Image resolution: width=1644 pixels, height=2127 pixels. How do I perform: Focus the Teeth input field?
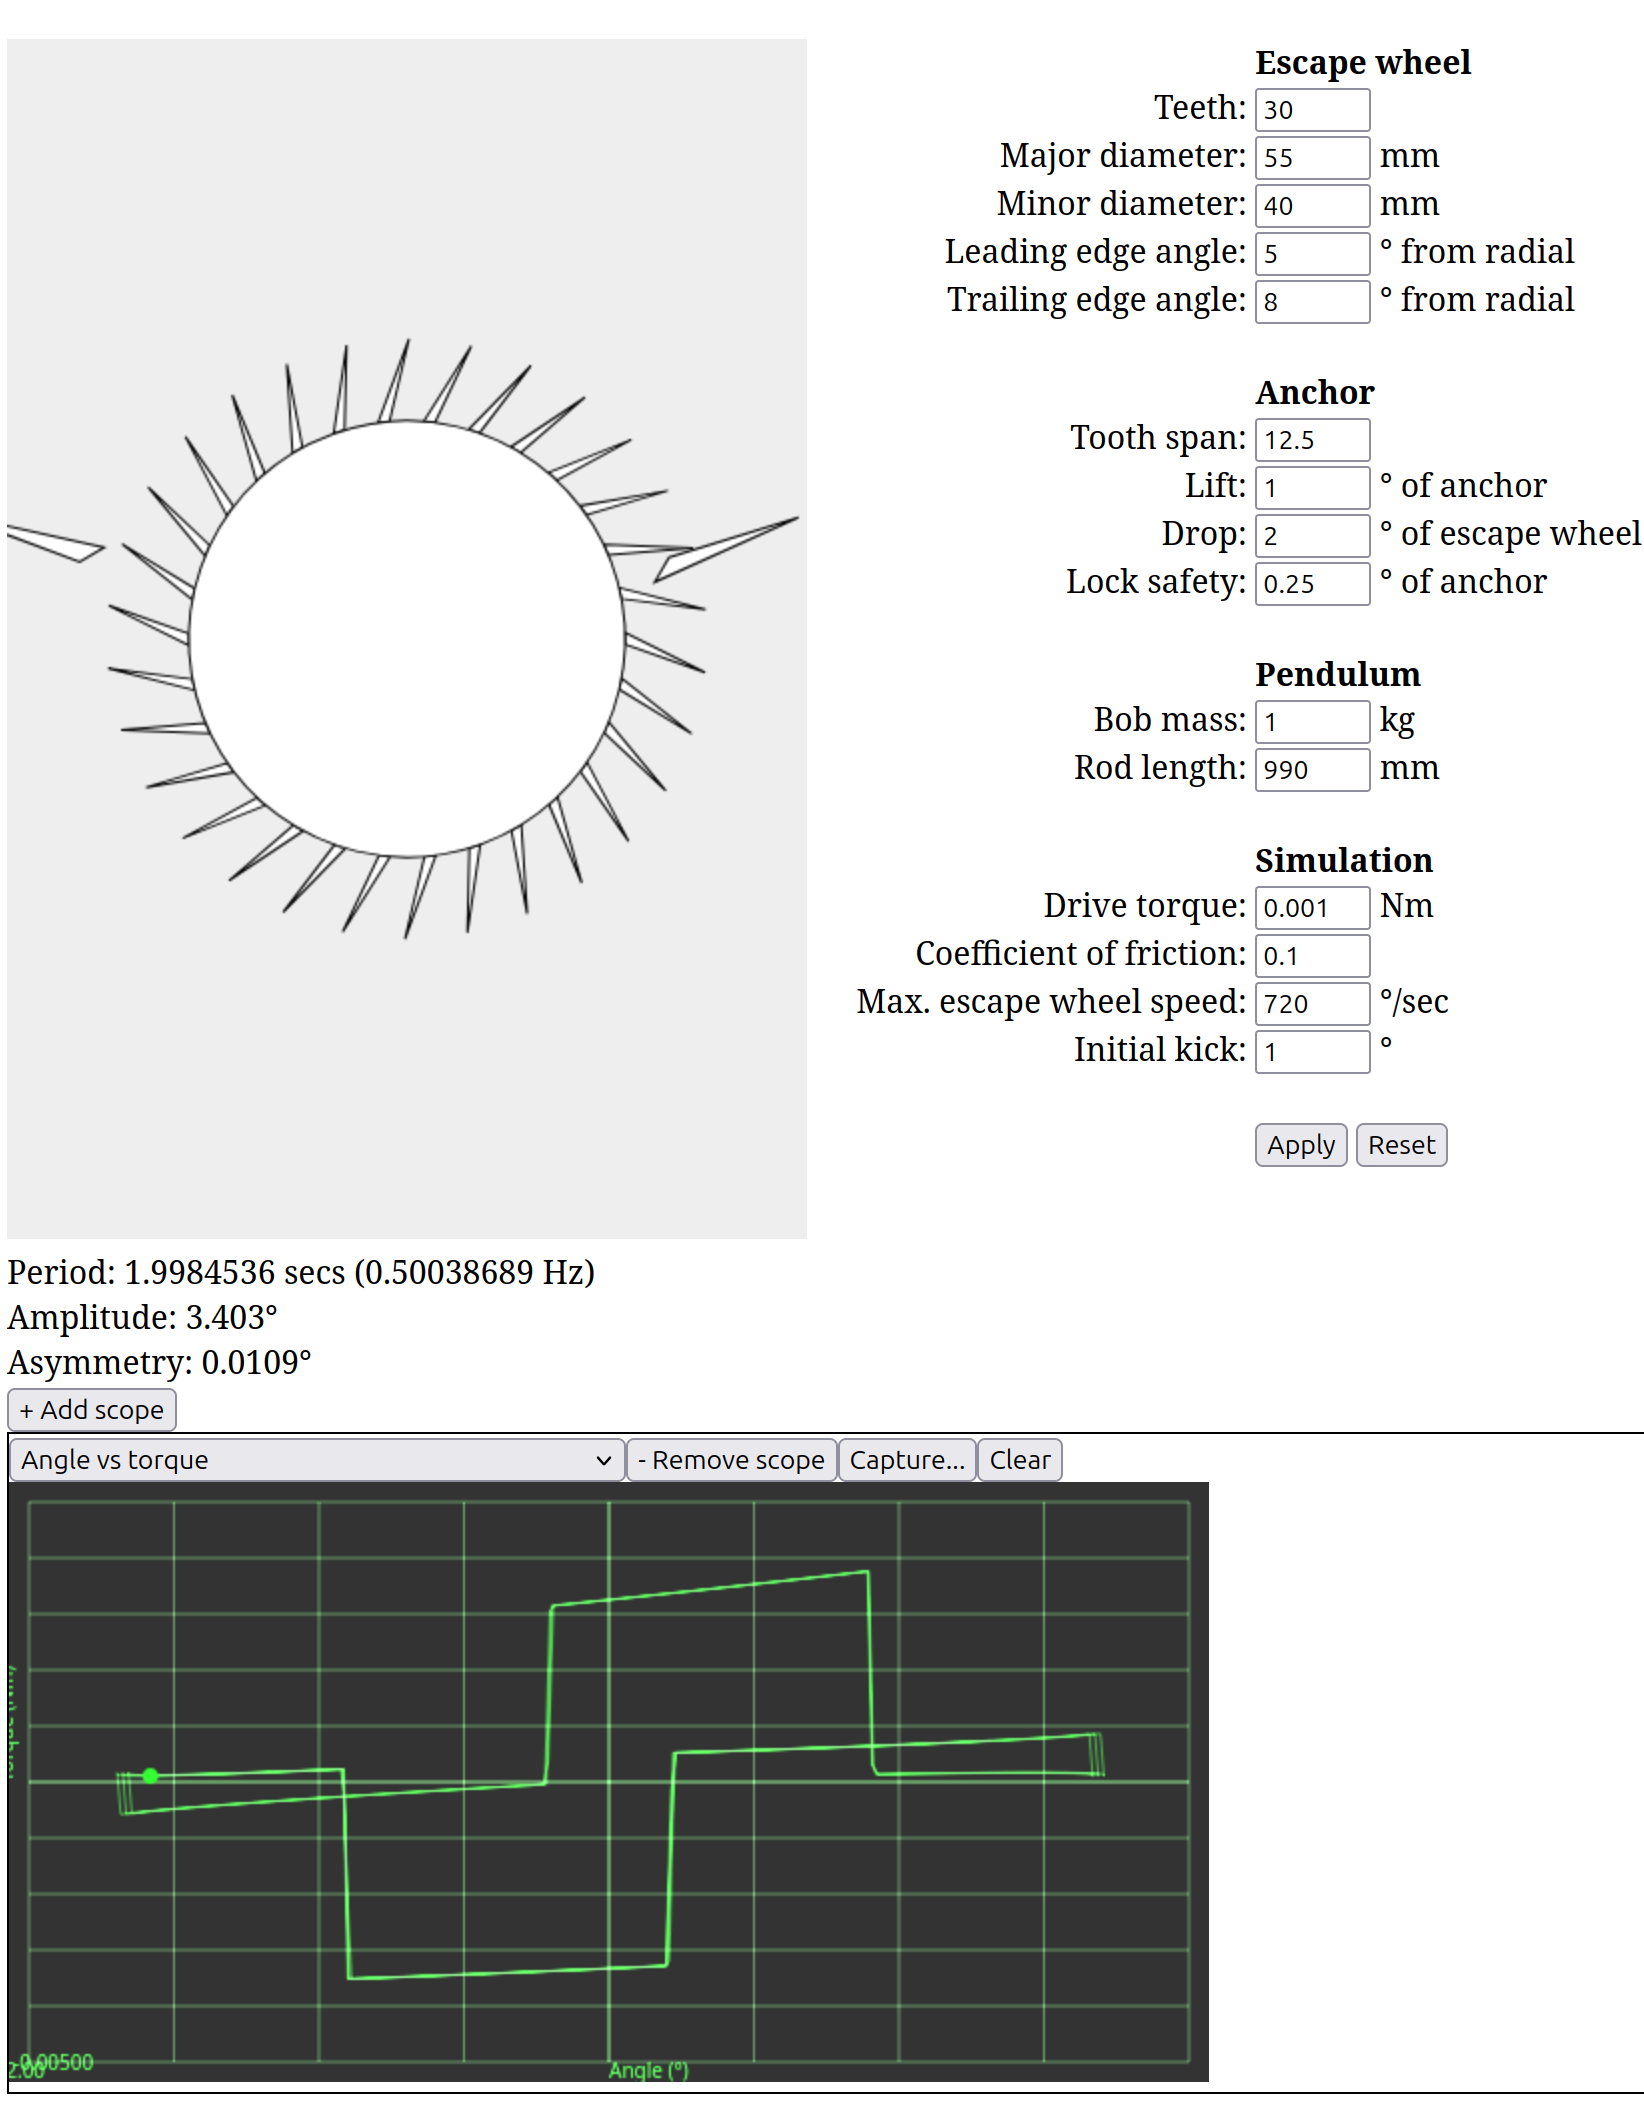tap(1311, 110)
